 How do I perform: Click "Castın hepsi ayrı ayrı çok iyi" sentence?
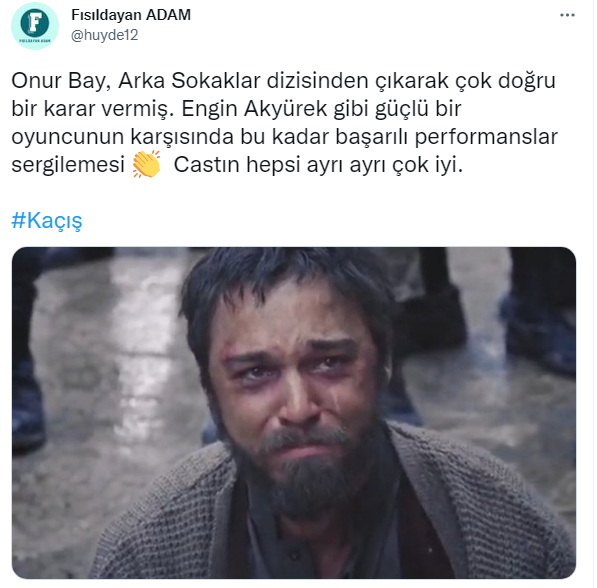tap(318, 165)
